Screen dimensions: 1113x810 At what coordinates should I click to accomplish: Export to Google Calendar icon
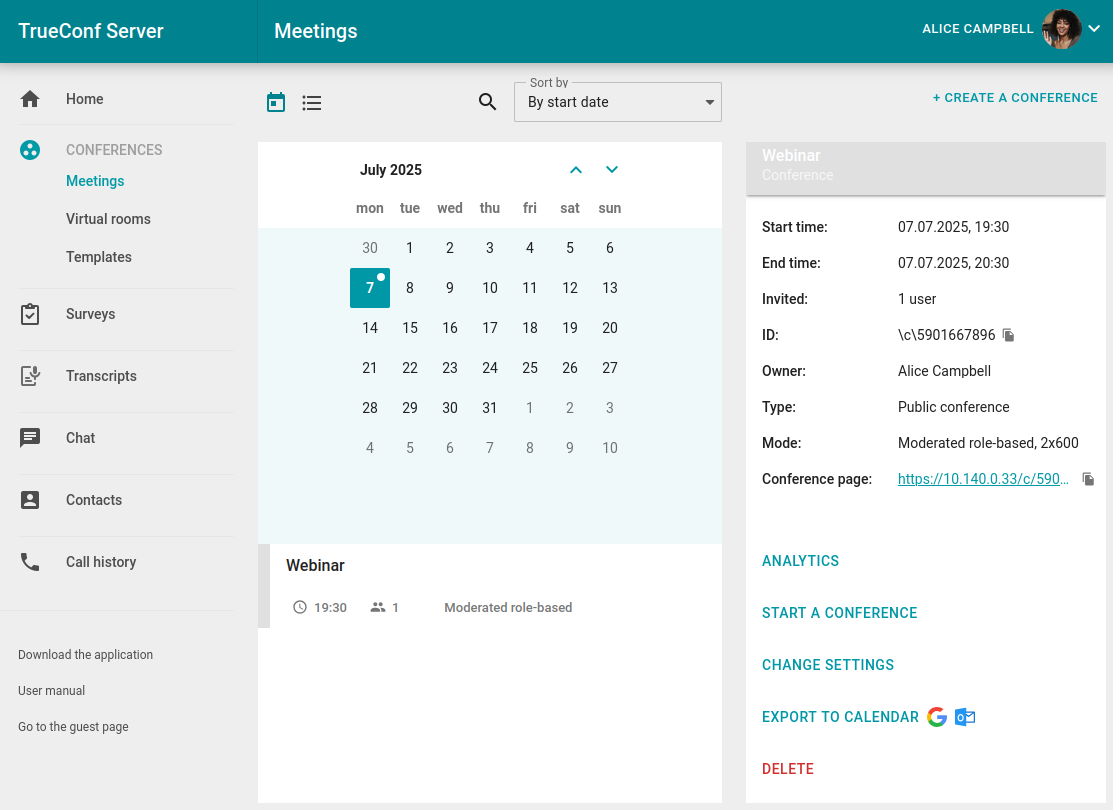click(x=937, y=717)
